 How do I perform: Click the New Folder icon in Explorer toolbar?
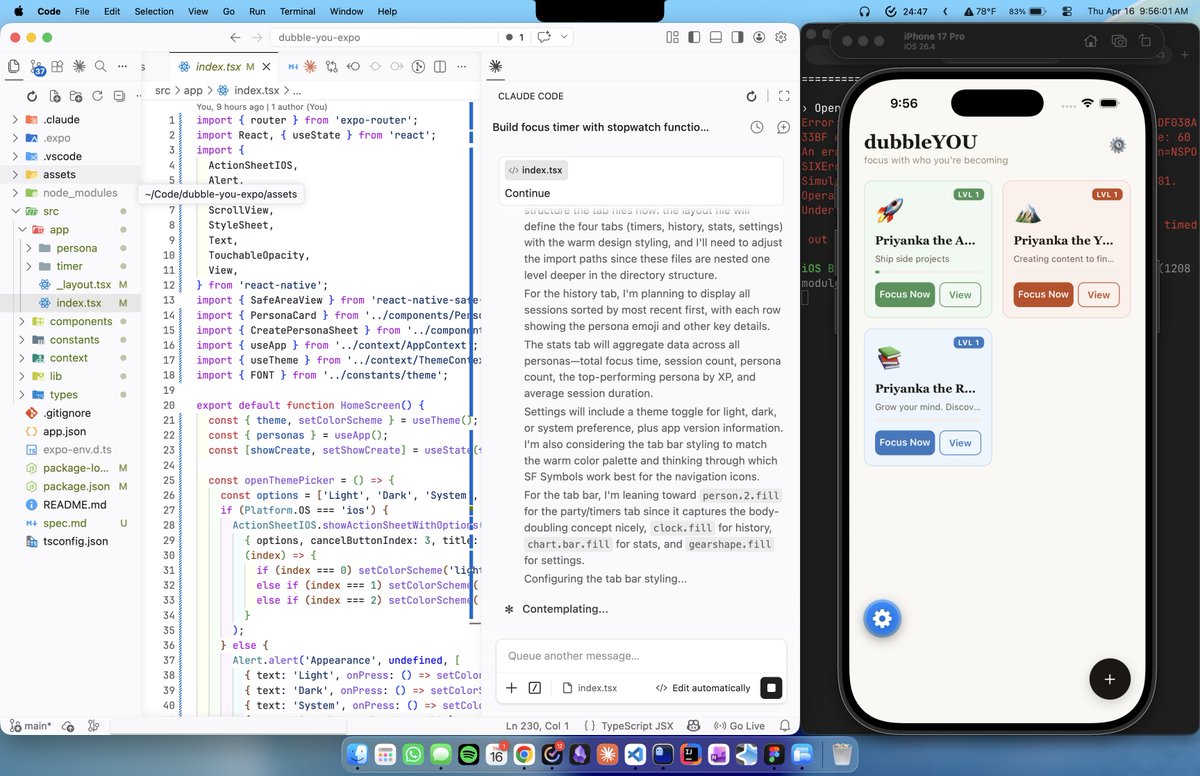(76, 96)
